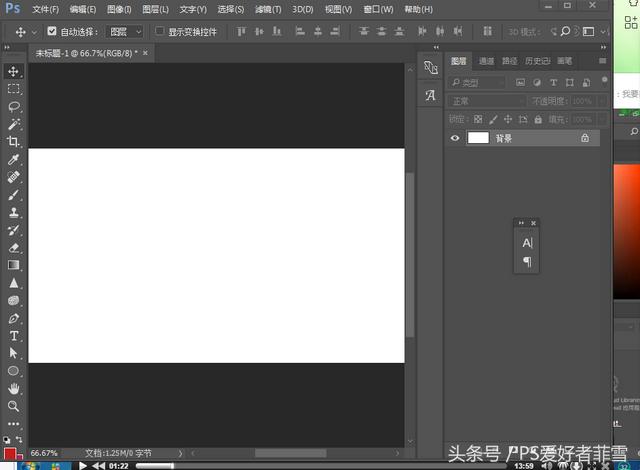Open the floating Paragraph panel icon

(x=527, y=262)
